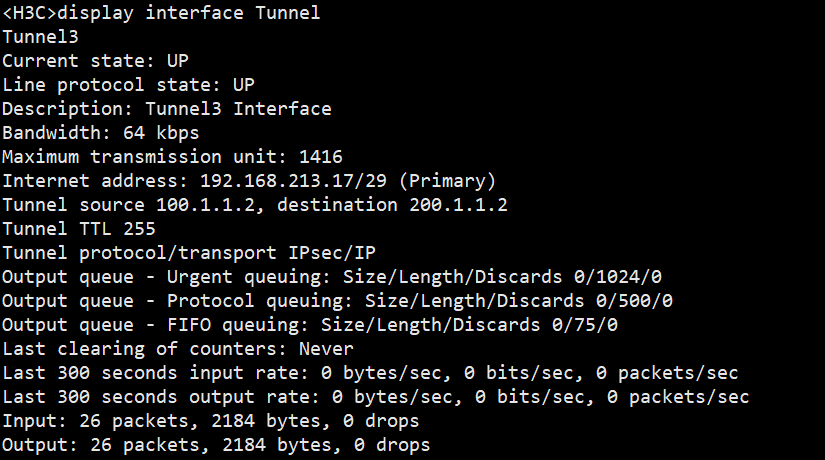Click the "Tunnel TTL 255" line
825x460 pixels.
[78, 229]
